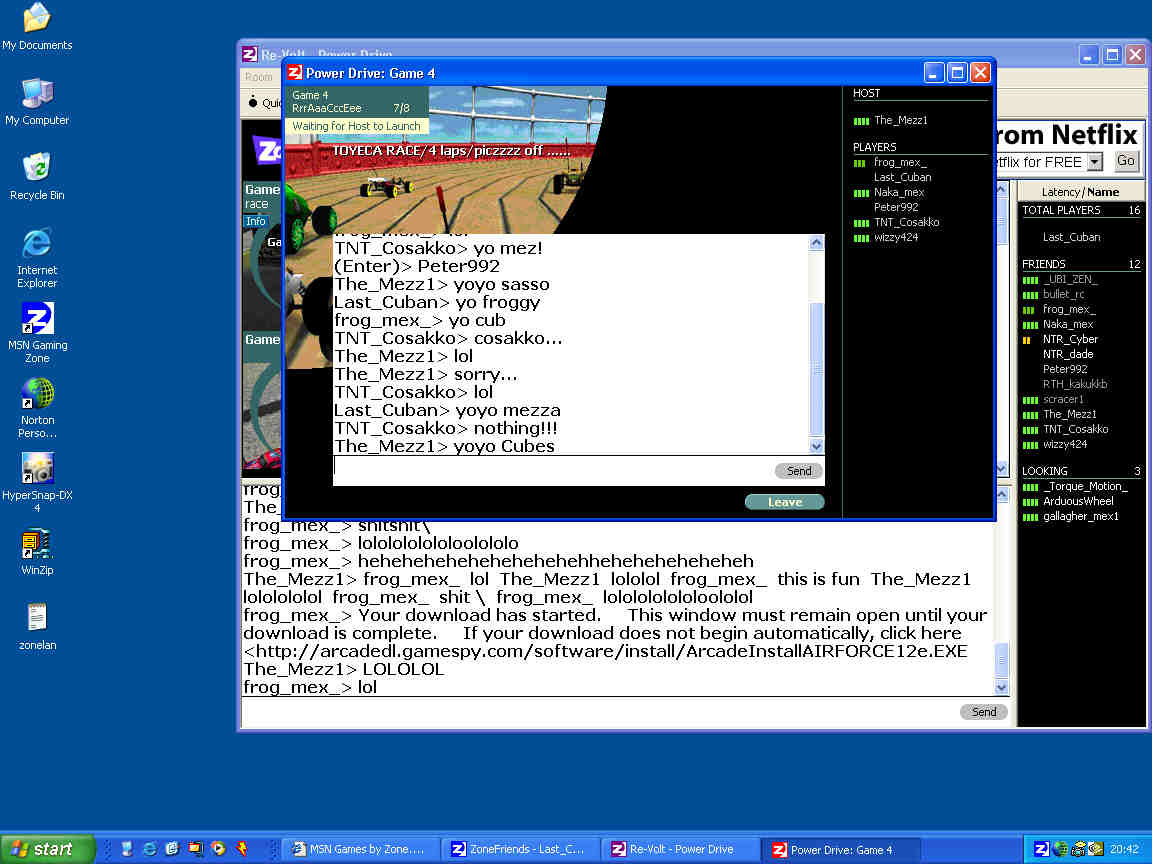
Task: Select the WinZip desktop shortcut
Action: pos(37,552)
